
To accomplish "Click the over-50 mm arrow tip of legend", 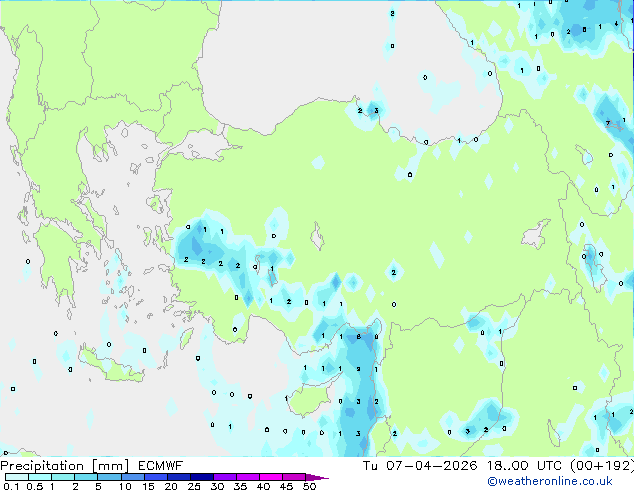I will (x=317, y=477).
